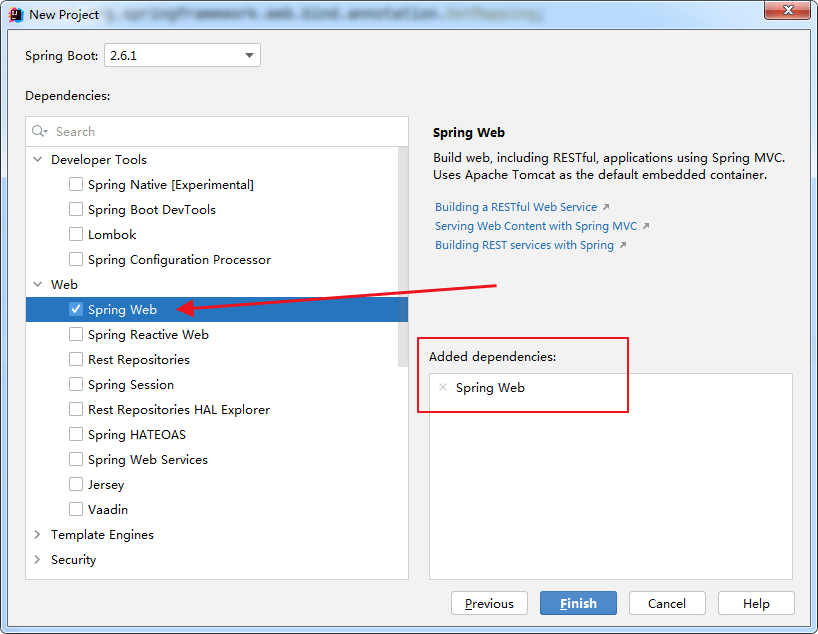
Task: Open the Spring Boot version dropdown
Action: pyautogui.click(x=183, y=55)
